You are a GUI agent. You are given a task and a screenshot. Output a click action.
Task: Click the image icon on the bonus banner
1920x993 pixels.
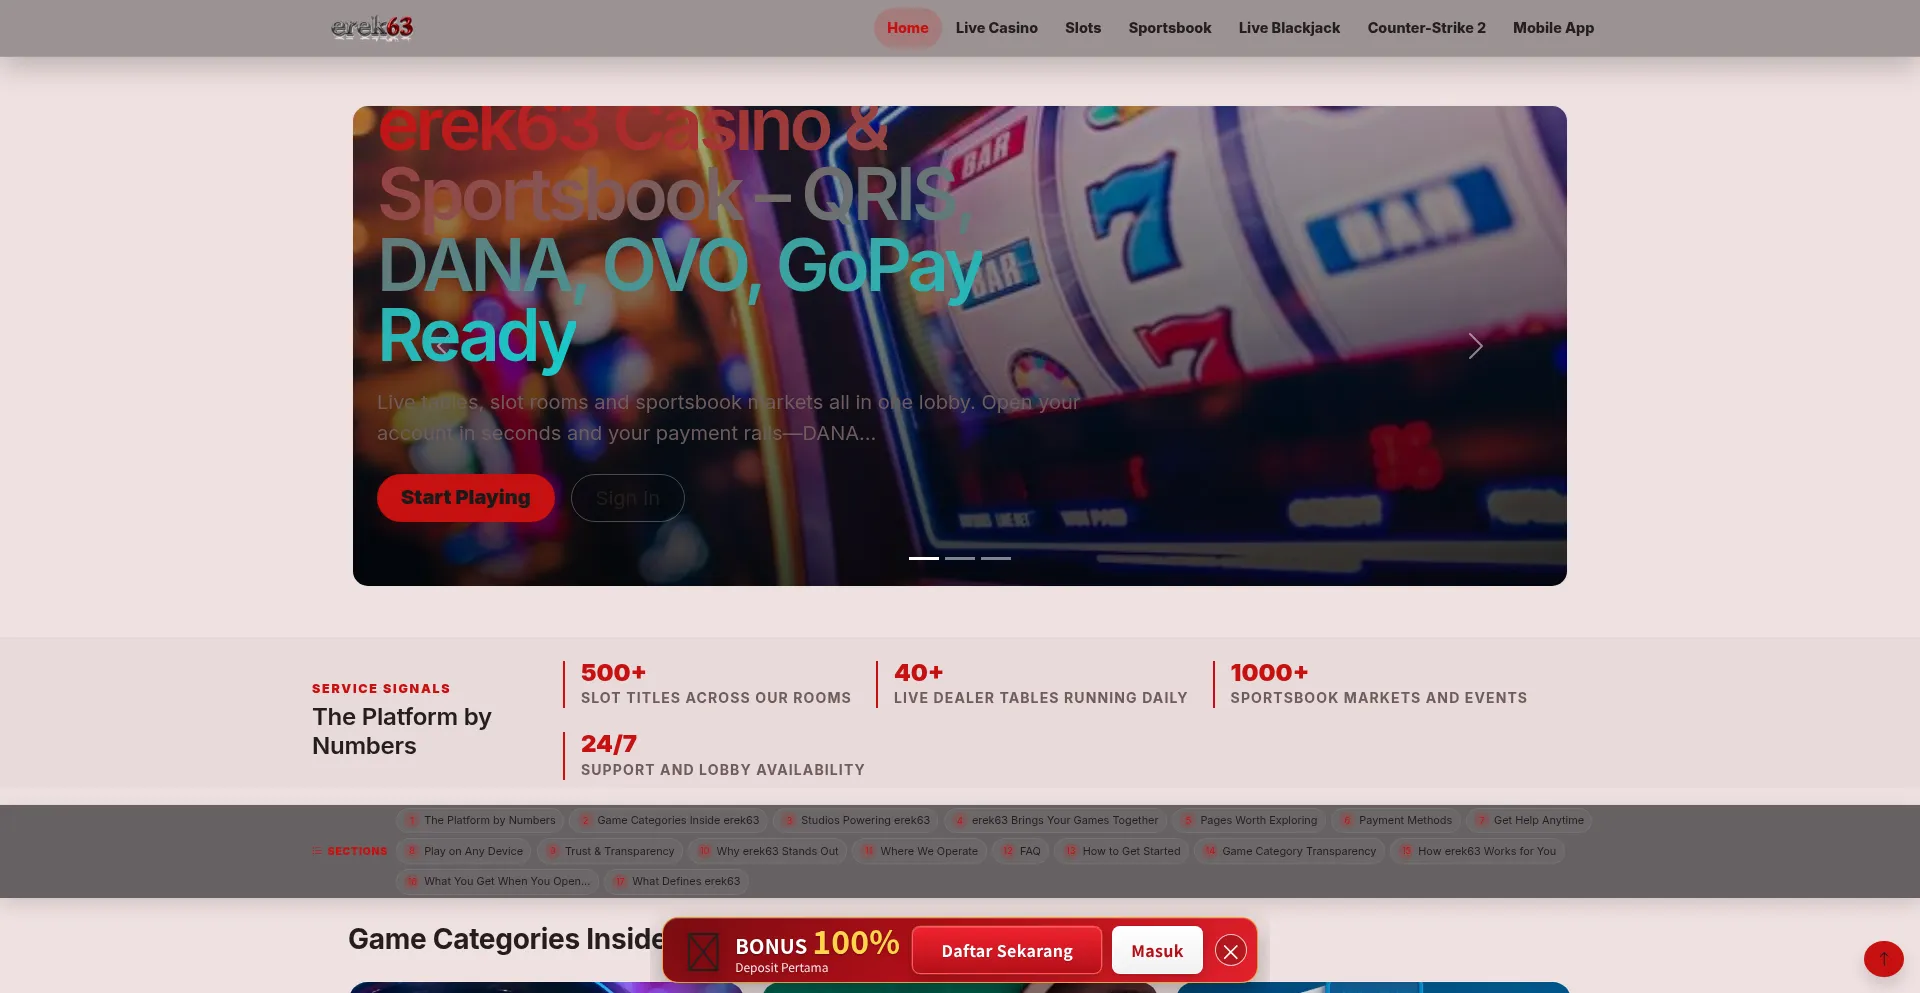(x=703, y=952)
